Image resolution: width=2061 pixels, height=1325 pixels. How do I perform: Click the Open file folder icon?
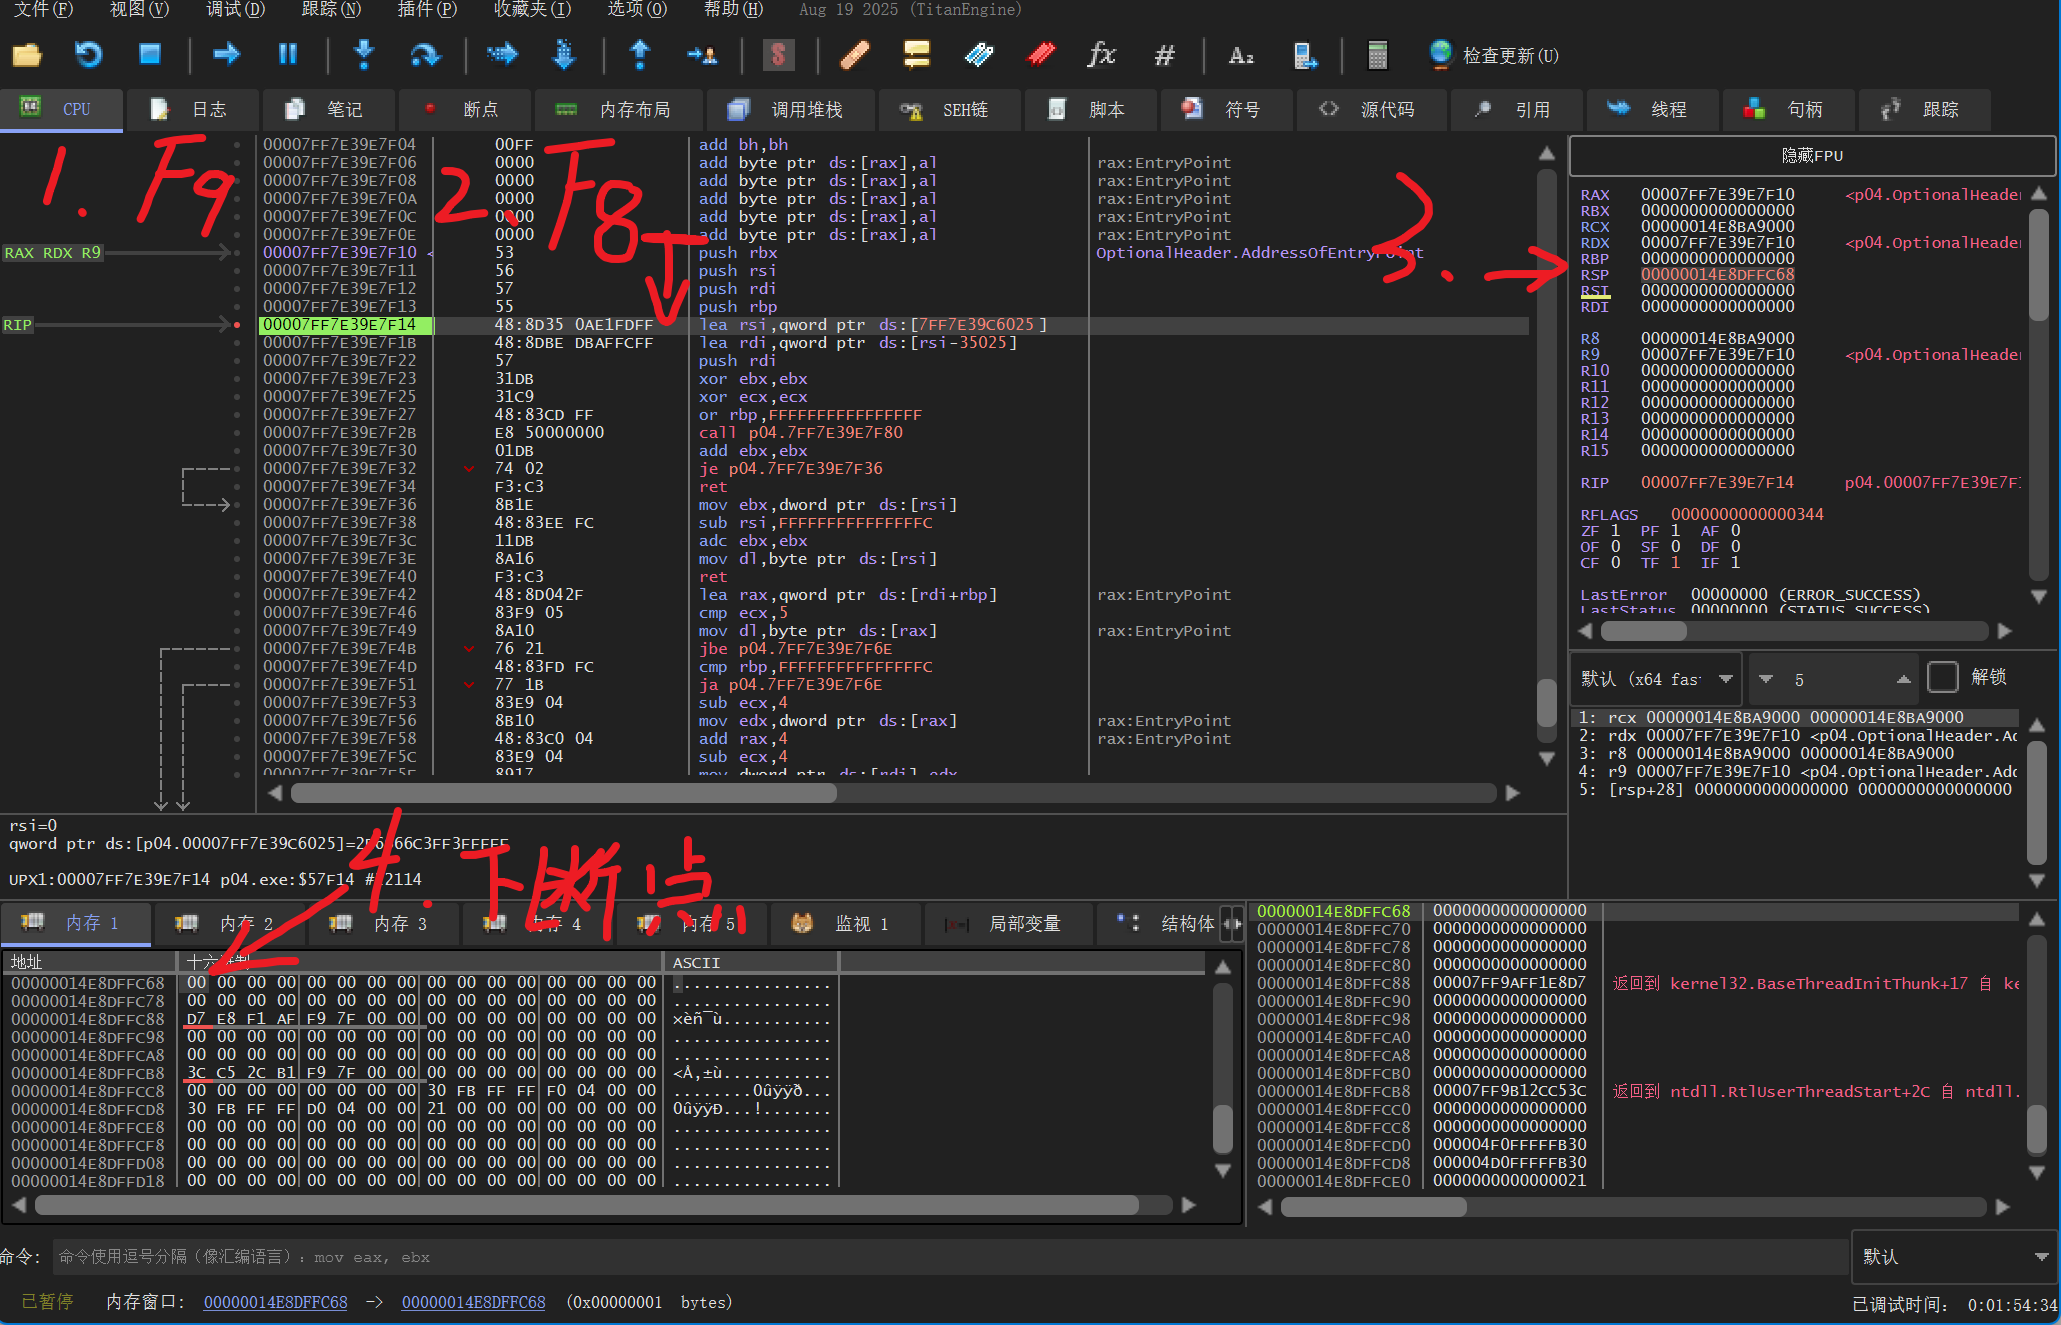pyautogui.click(x=27, y=55)
